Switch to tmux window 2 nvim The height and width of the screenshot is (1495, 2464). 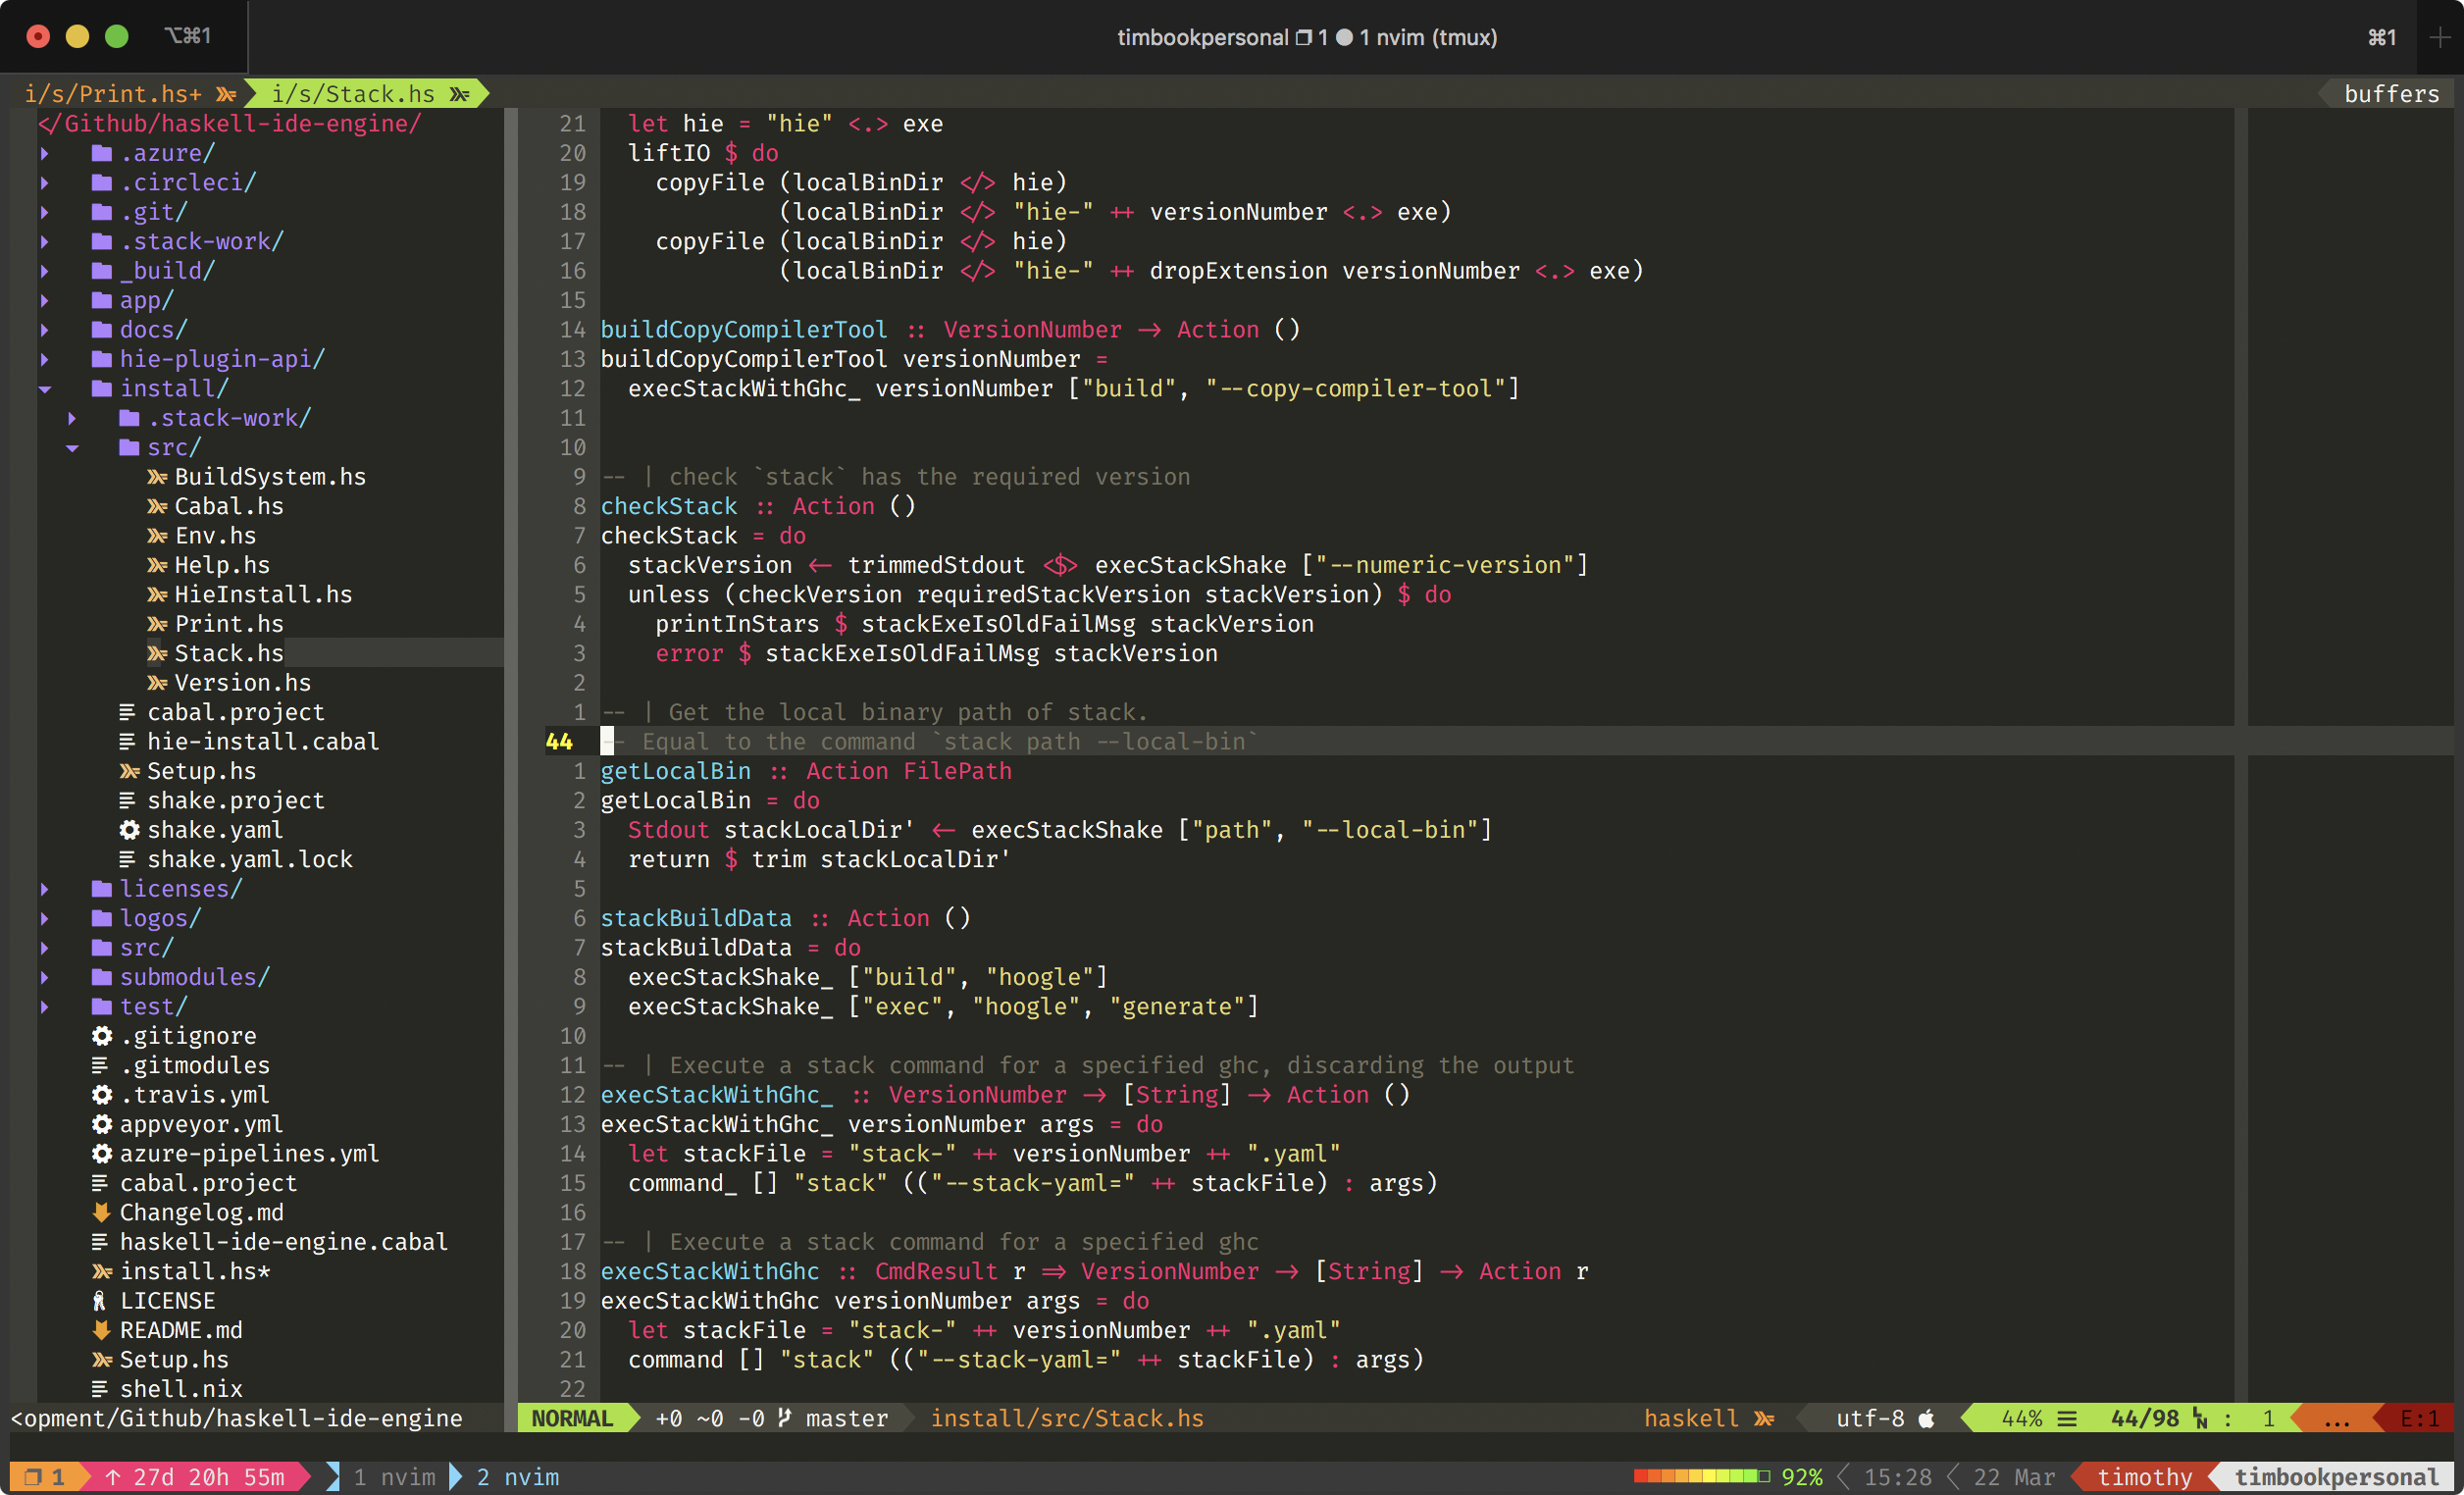coord(517,1477)
